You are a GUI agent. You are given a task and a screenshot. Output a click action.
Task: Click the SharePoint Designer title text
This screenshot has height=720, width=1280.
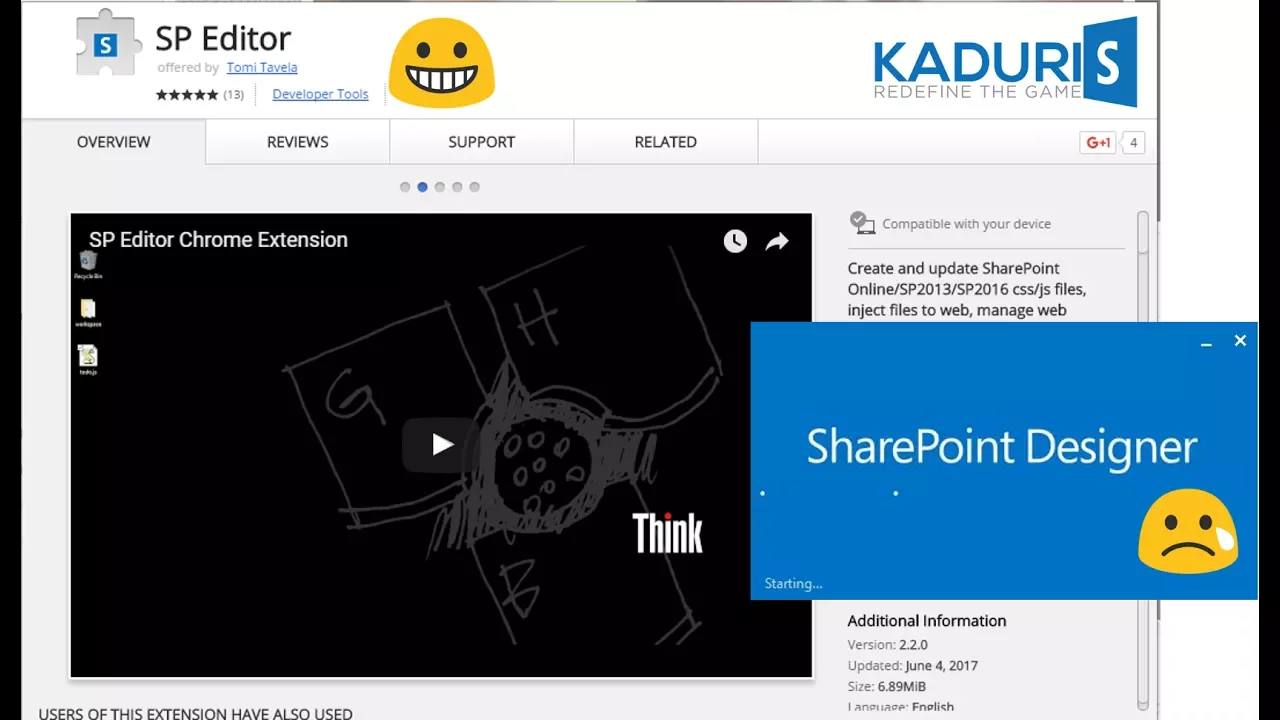click(x=1002, y=447)
